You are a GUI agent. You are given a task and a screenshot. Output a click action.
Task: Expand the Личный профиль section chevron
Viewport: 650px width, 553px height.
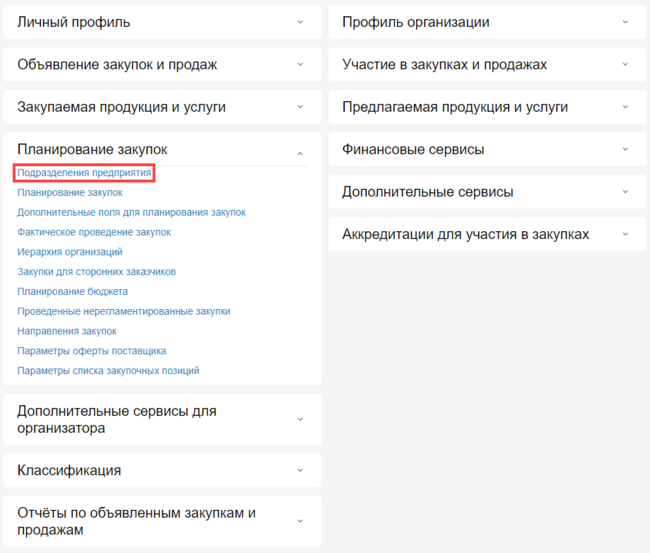(300, 22)
